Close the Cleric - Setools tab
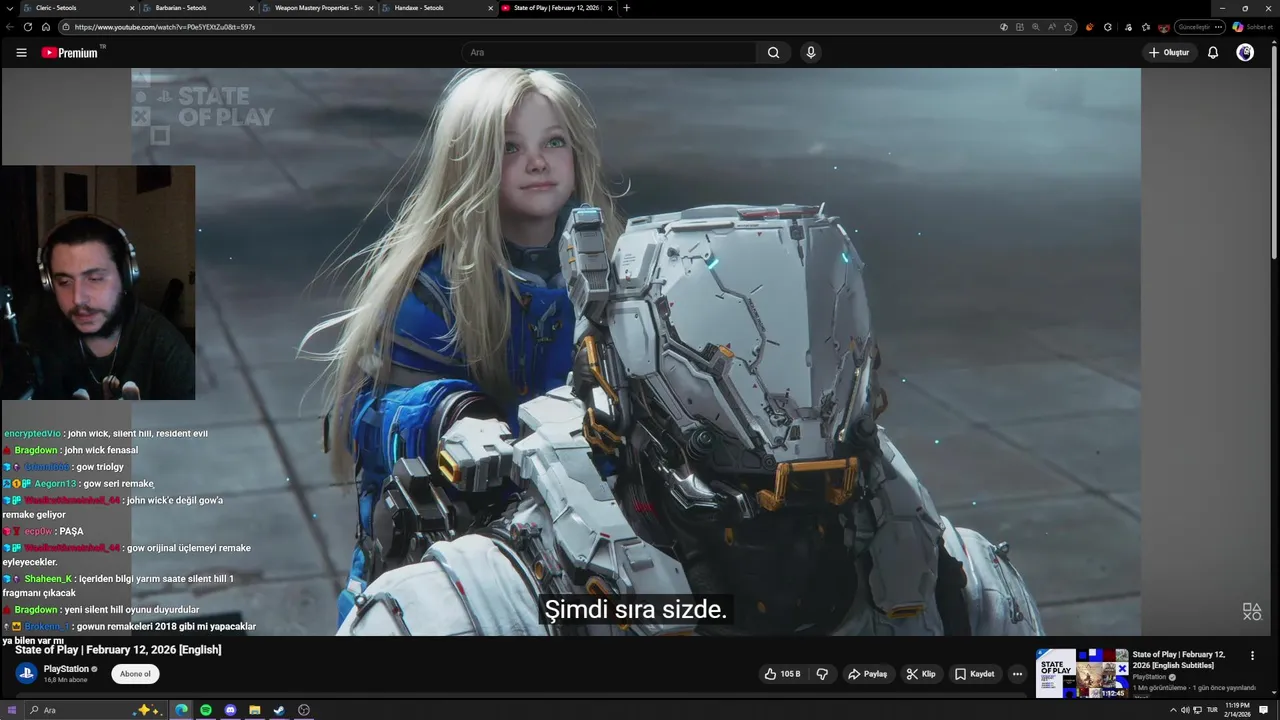The height and width of the screenshot is (720, 1280). pyautogui.click(x=132, y=8)
